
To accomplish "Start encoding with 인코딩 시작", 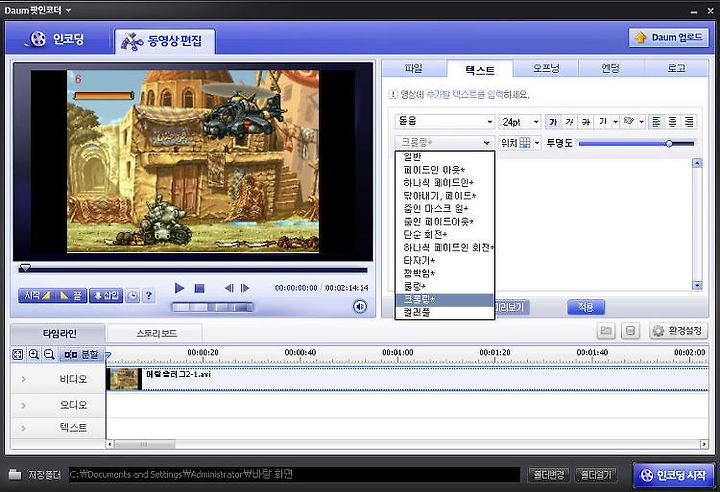I will pos(674,475).
